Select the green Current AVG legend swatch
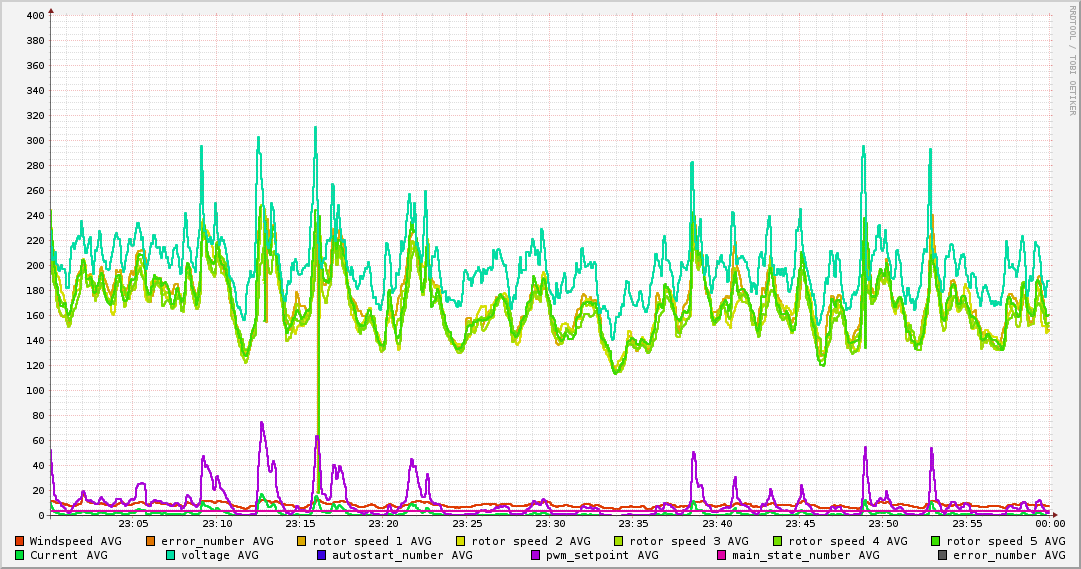This screenshot has width=1081, height=569. (19, 555)
